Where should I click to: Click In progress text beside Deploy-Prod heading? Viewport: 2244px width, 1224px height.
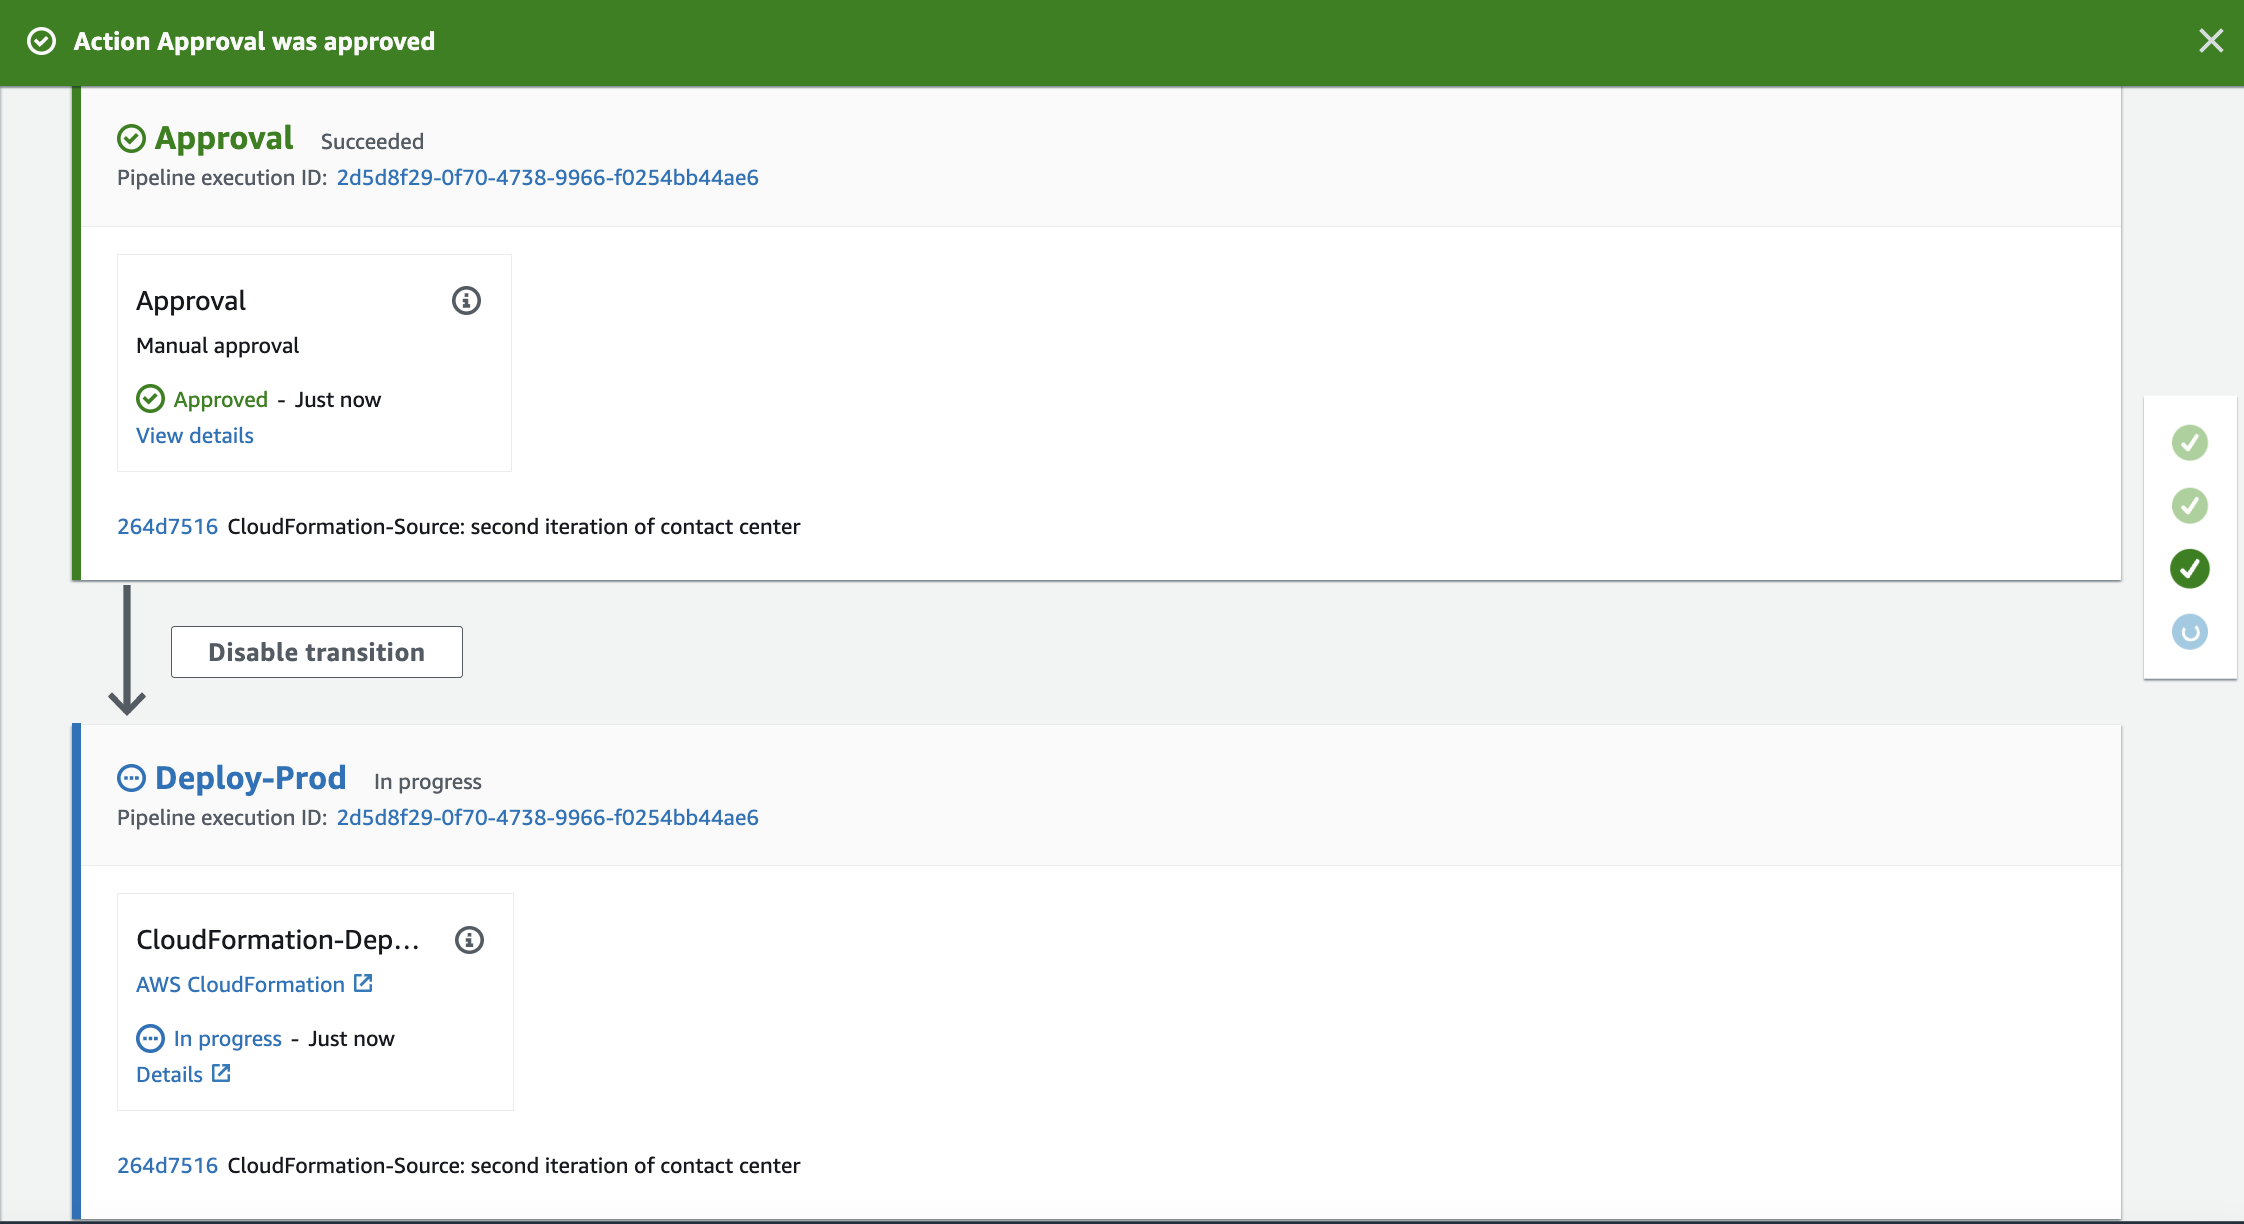coord(428,781)
